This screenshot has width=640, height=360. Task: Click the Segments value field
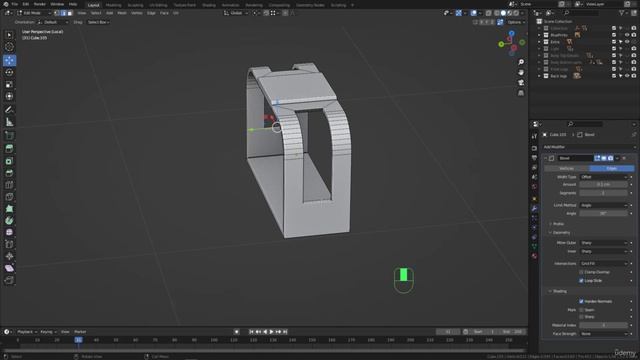tap(604, 193)
